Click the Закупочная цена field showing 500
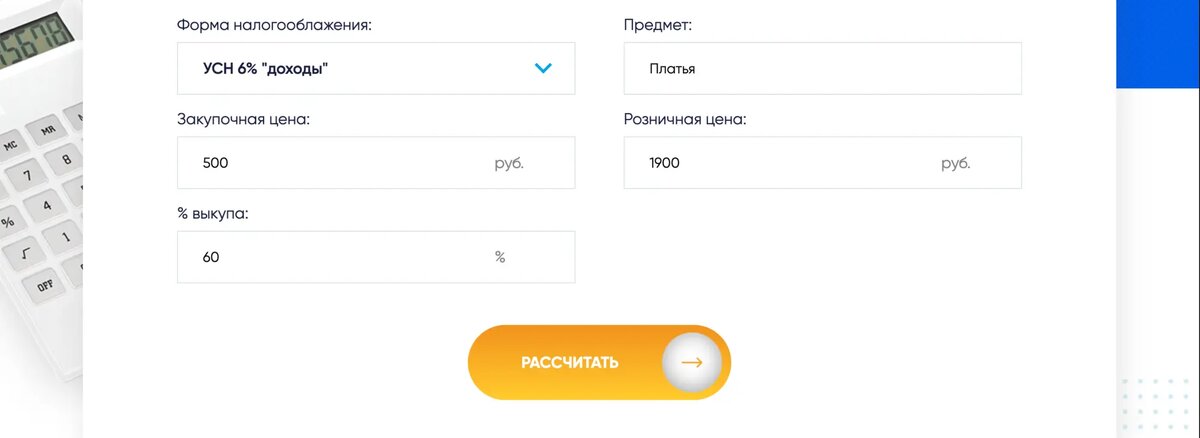This screenshot has width=1200, height=438. [340, 163]
